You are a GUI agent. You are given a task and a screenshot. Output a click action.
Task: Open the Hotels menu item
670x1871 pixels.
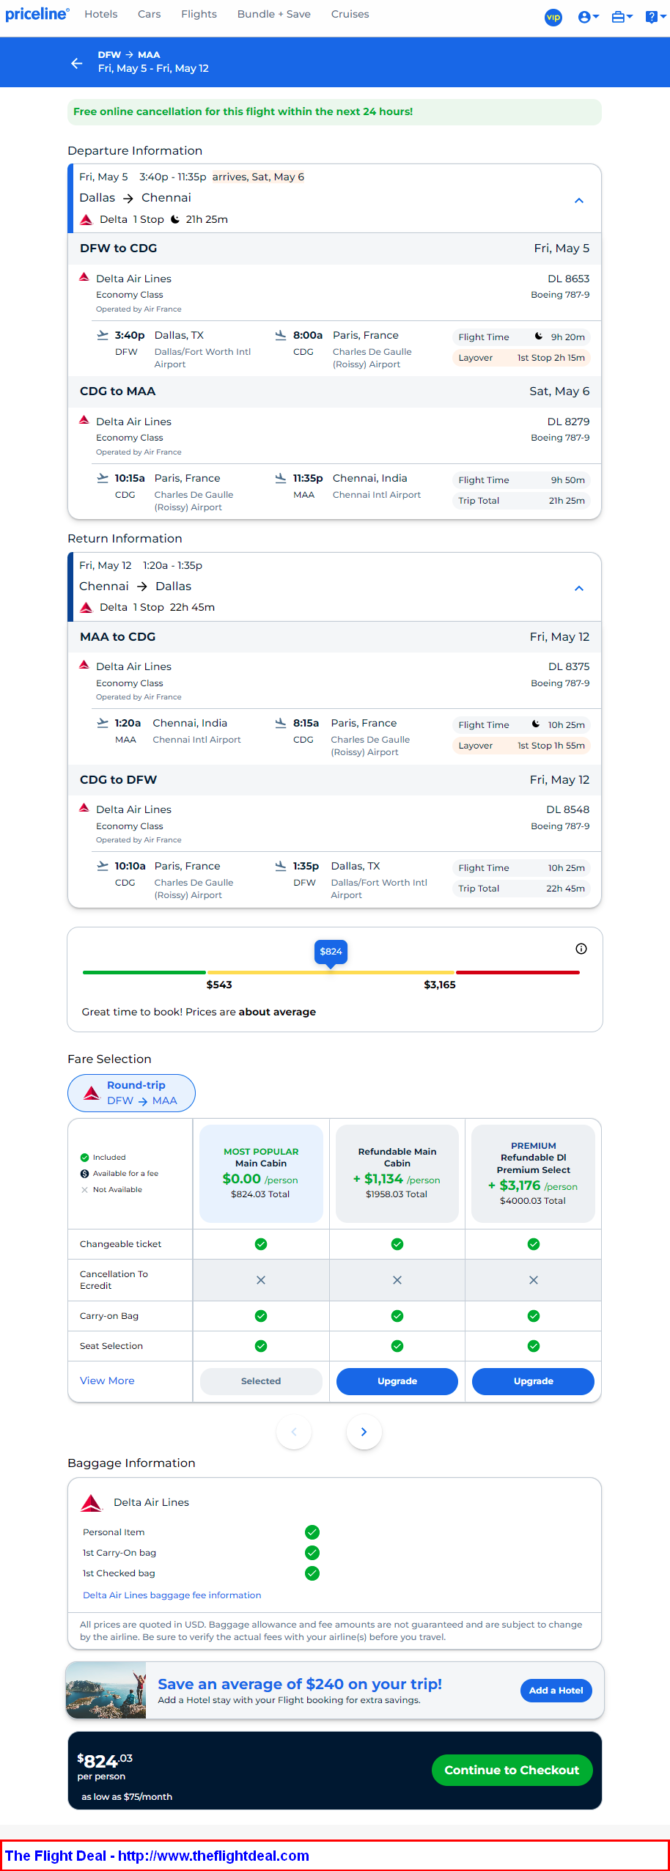(x=101, y=14)
